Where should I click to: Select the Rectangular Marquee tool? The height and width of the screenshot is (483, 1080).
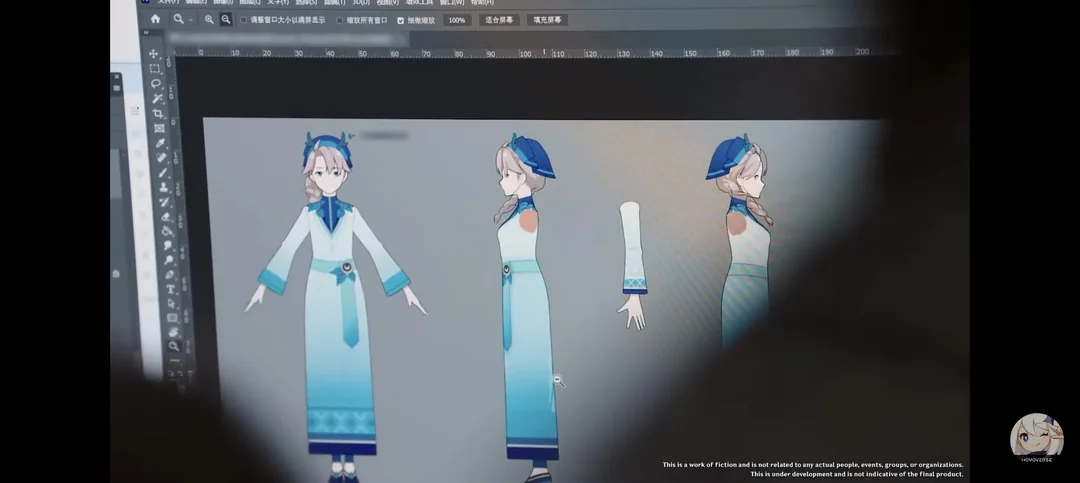tap(155, 68)
